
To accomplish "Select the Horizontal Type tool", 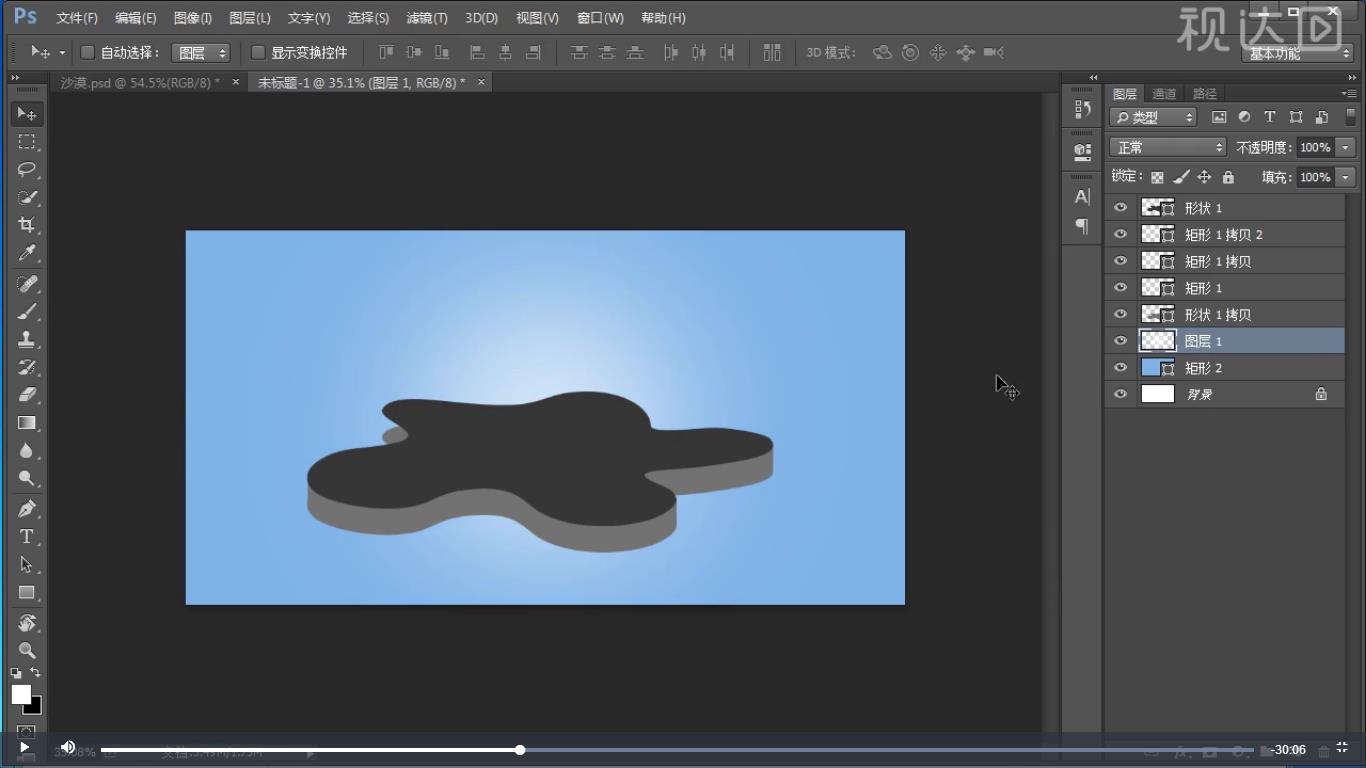I will click(27, 537).
